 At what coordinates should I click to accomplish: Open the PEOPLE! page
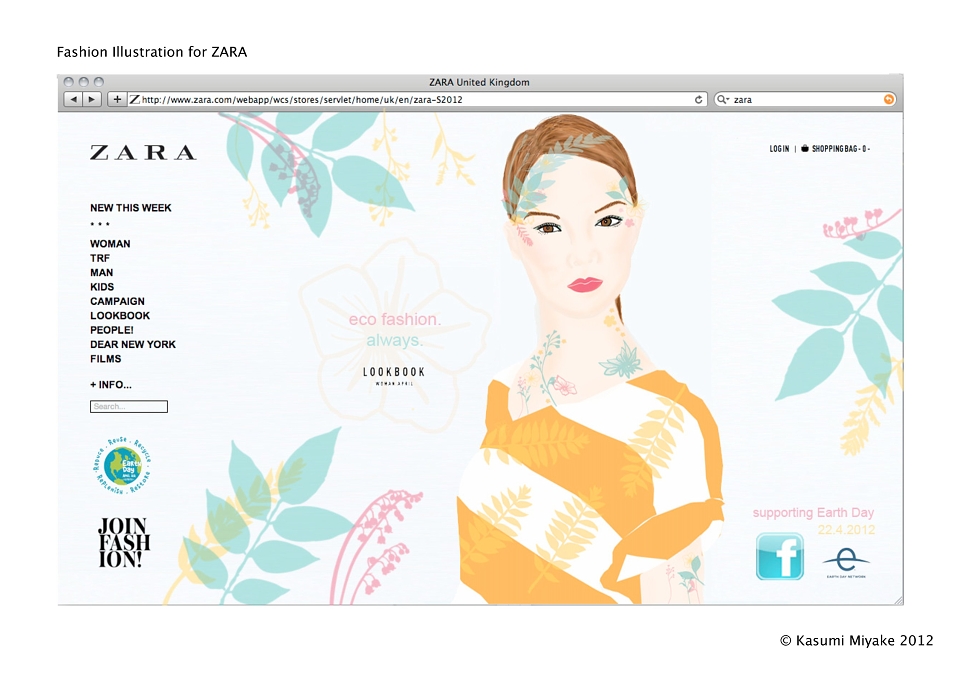pos(111,330)
